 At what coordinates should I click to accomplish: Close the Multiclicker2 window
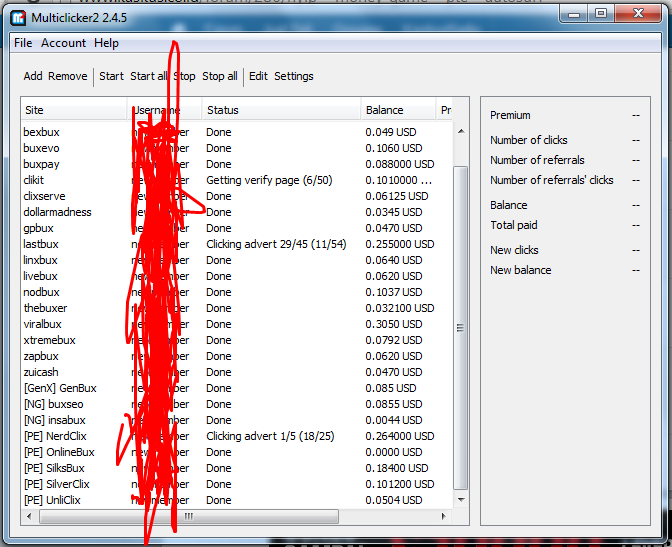[638, 14]
